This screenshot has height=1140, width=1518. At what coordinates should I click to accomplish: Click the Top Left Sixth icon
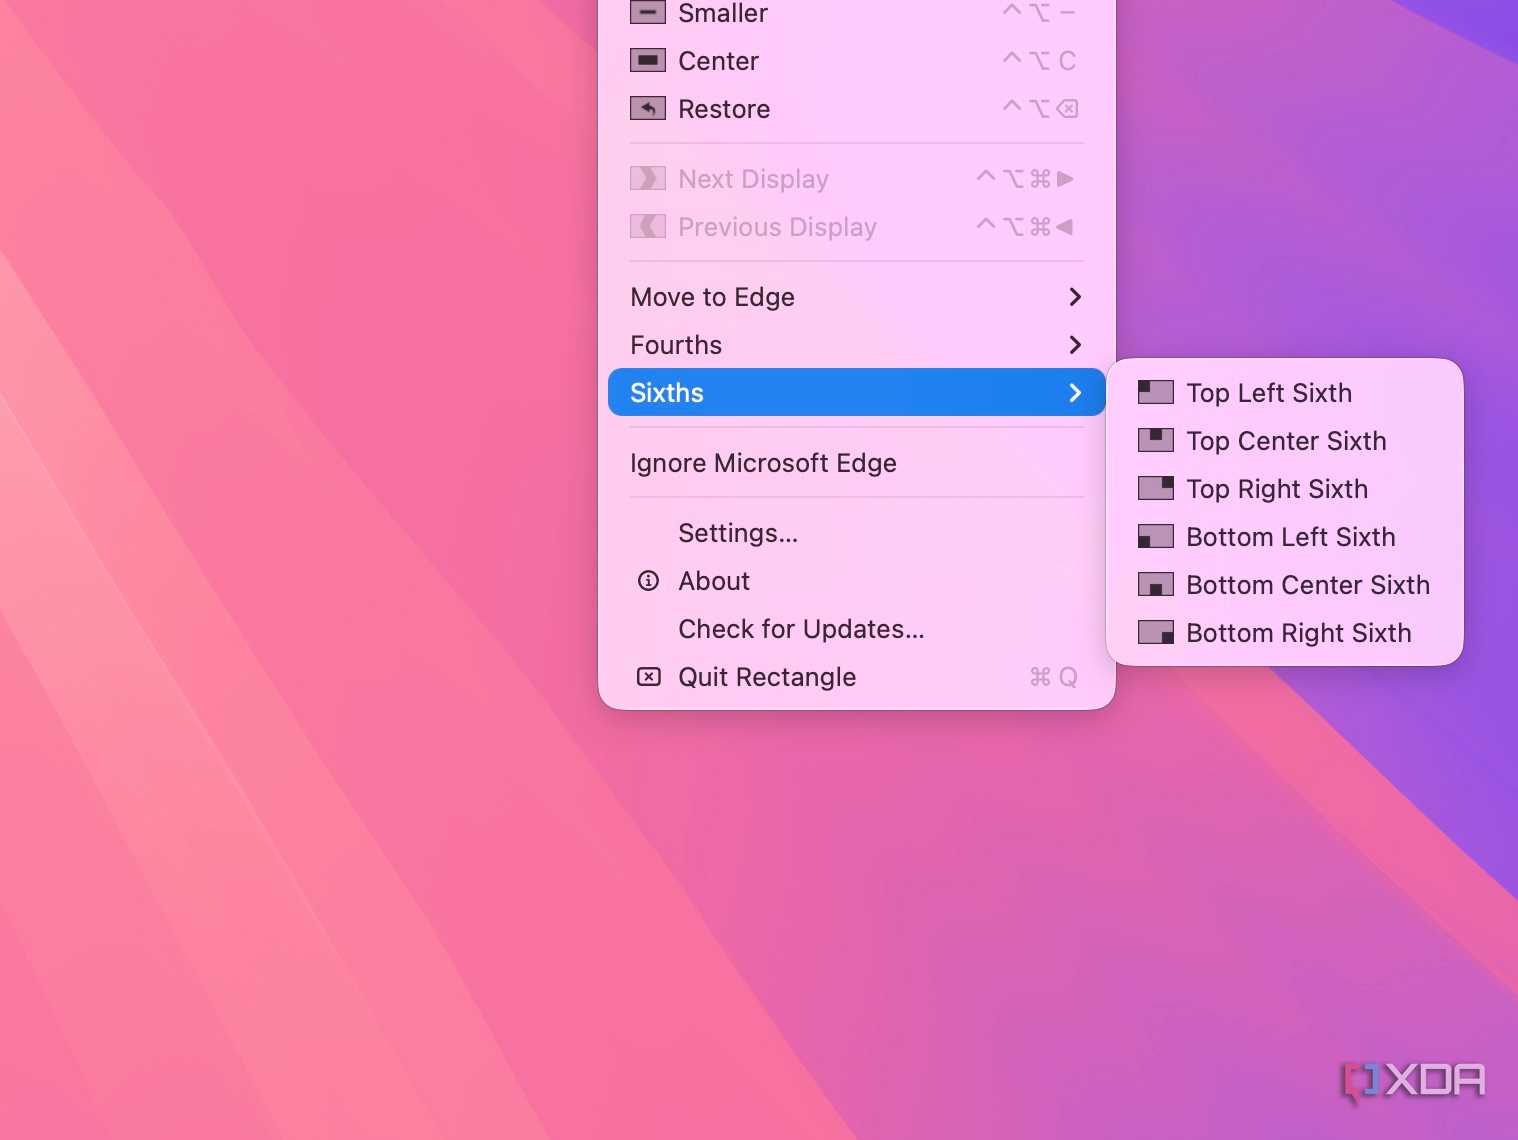pos(1156,392)
